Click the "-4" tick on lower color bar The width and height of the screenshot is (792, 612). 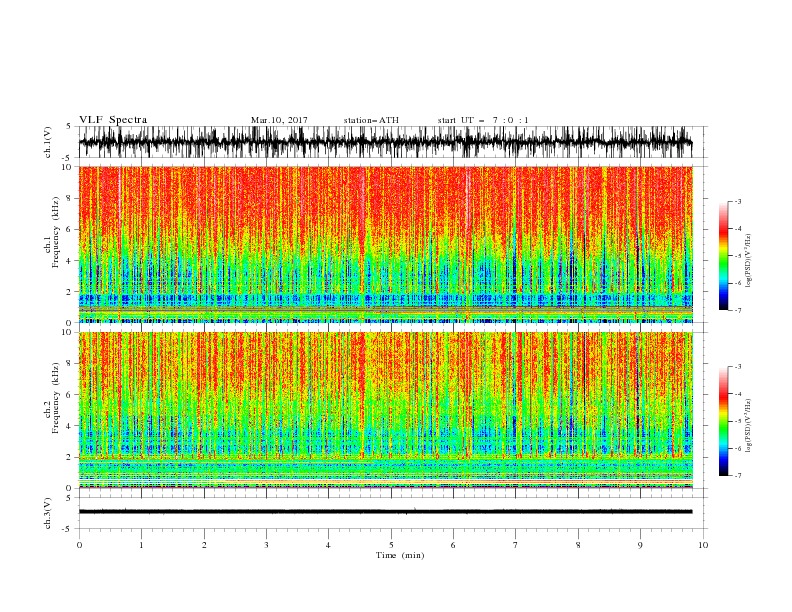737,394
